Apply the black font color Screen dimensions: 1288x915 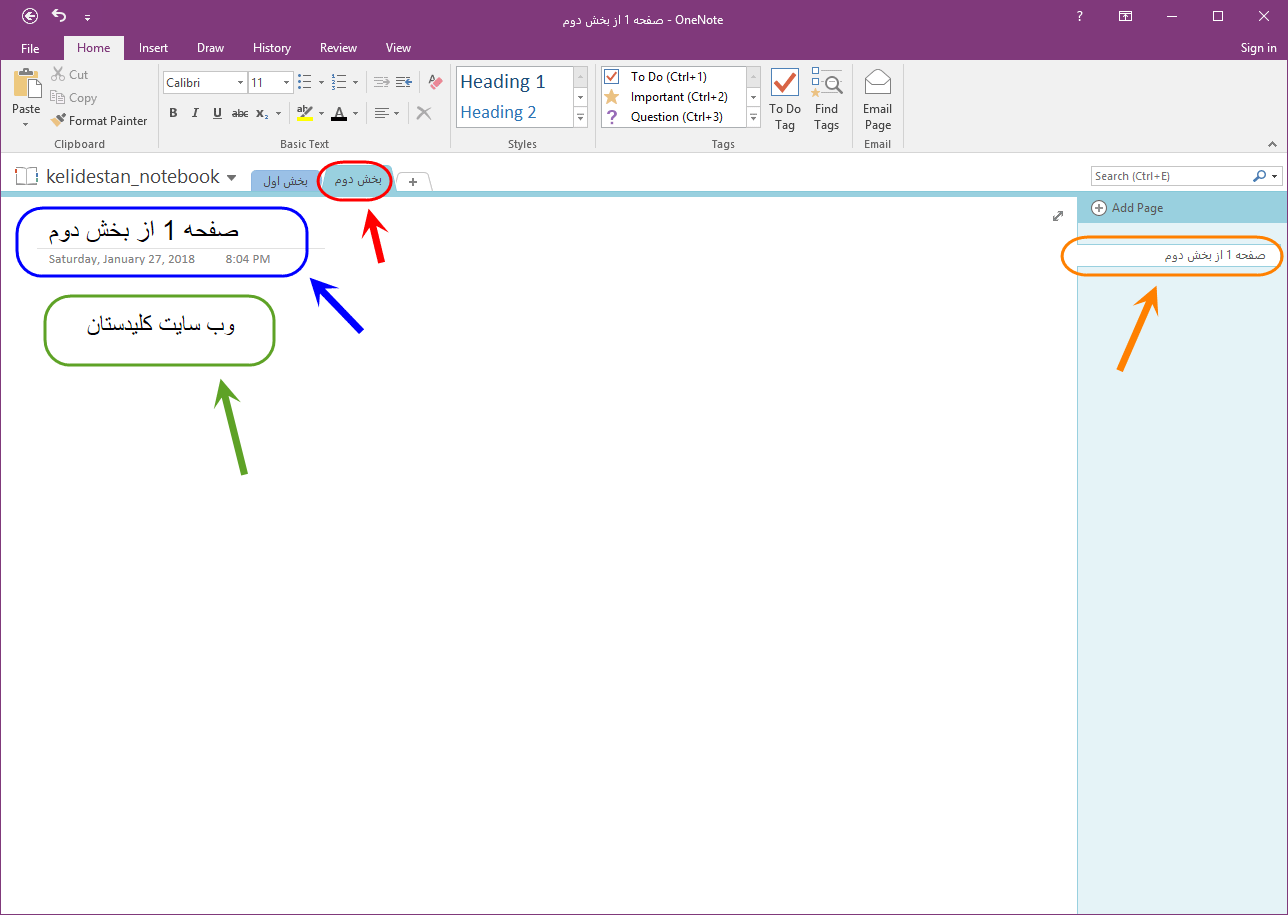click(x=339, y=113)
